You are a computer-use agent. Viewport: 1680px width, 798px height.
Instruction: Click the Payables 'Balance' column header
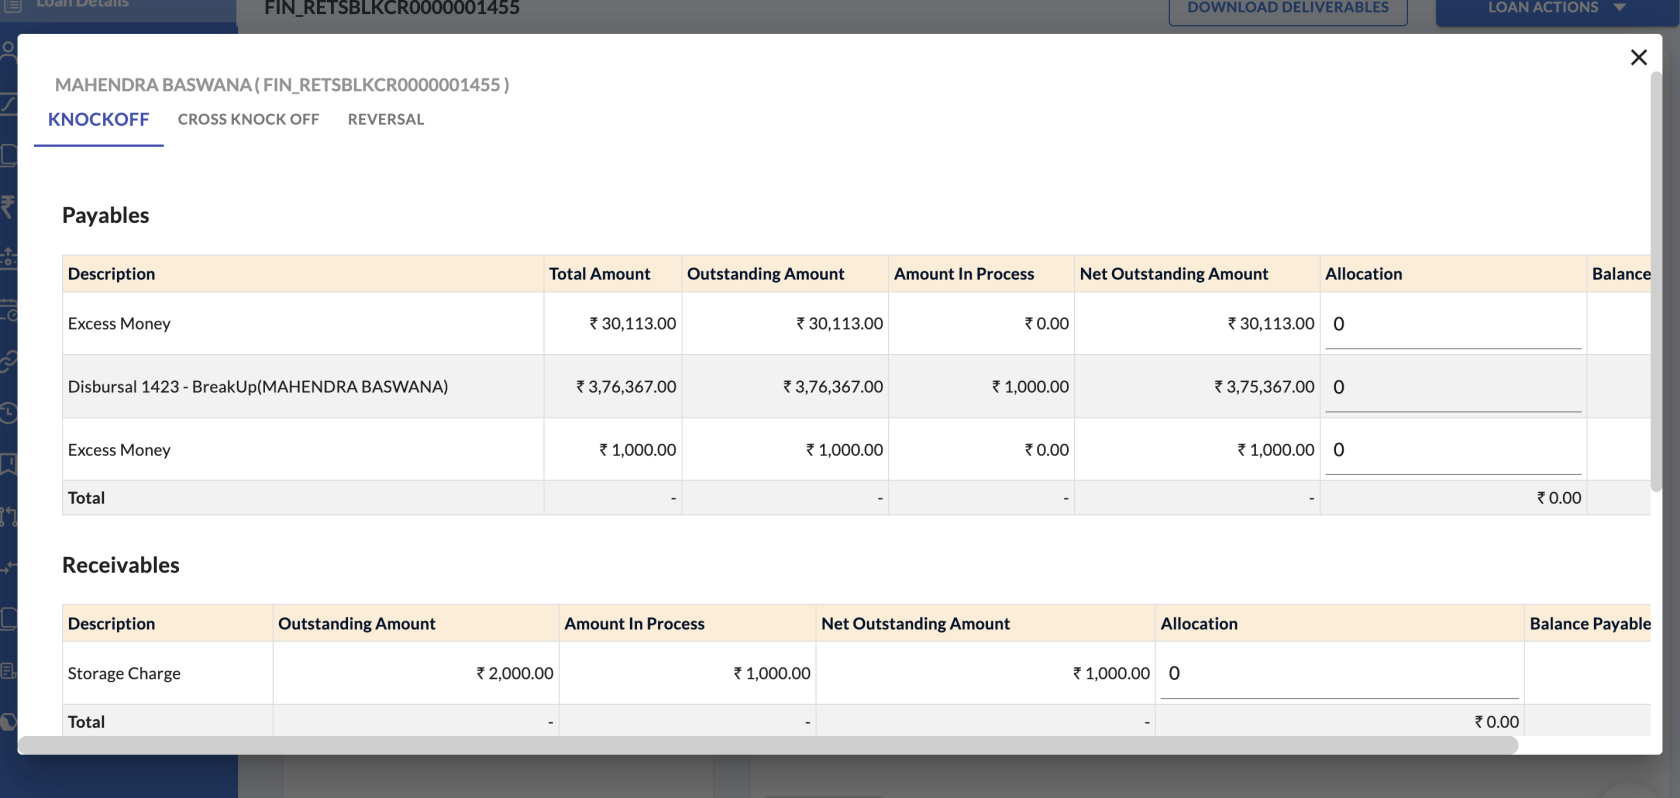(1621, 274)
